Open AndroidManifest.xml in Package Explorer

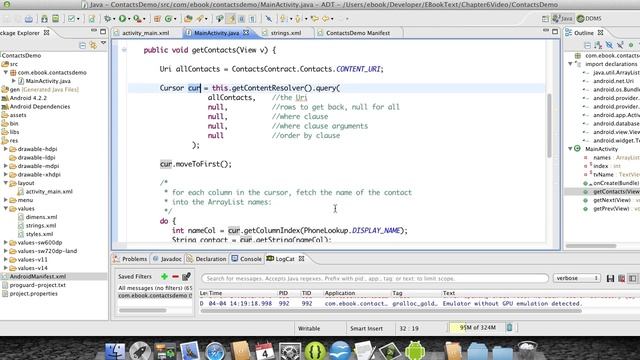(38, 276)
